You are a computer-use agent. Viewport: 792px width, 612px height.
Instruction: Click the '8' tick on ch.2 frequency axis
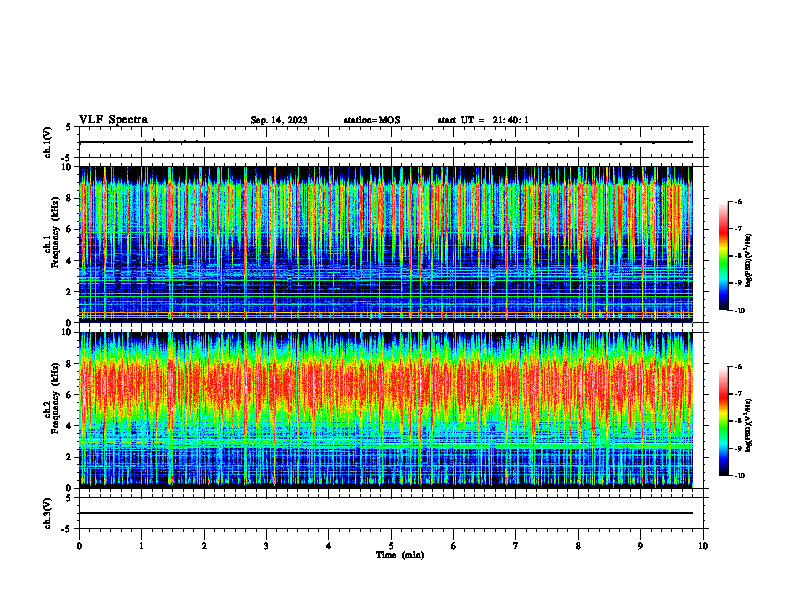pyautogui.click(x=71, y=364)
